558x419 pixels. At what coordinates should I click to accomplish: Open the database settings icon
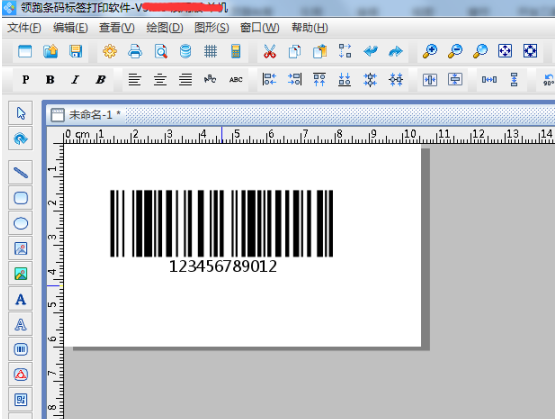click(185, 51)
